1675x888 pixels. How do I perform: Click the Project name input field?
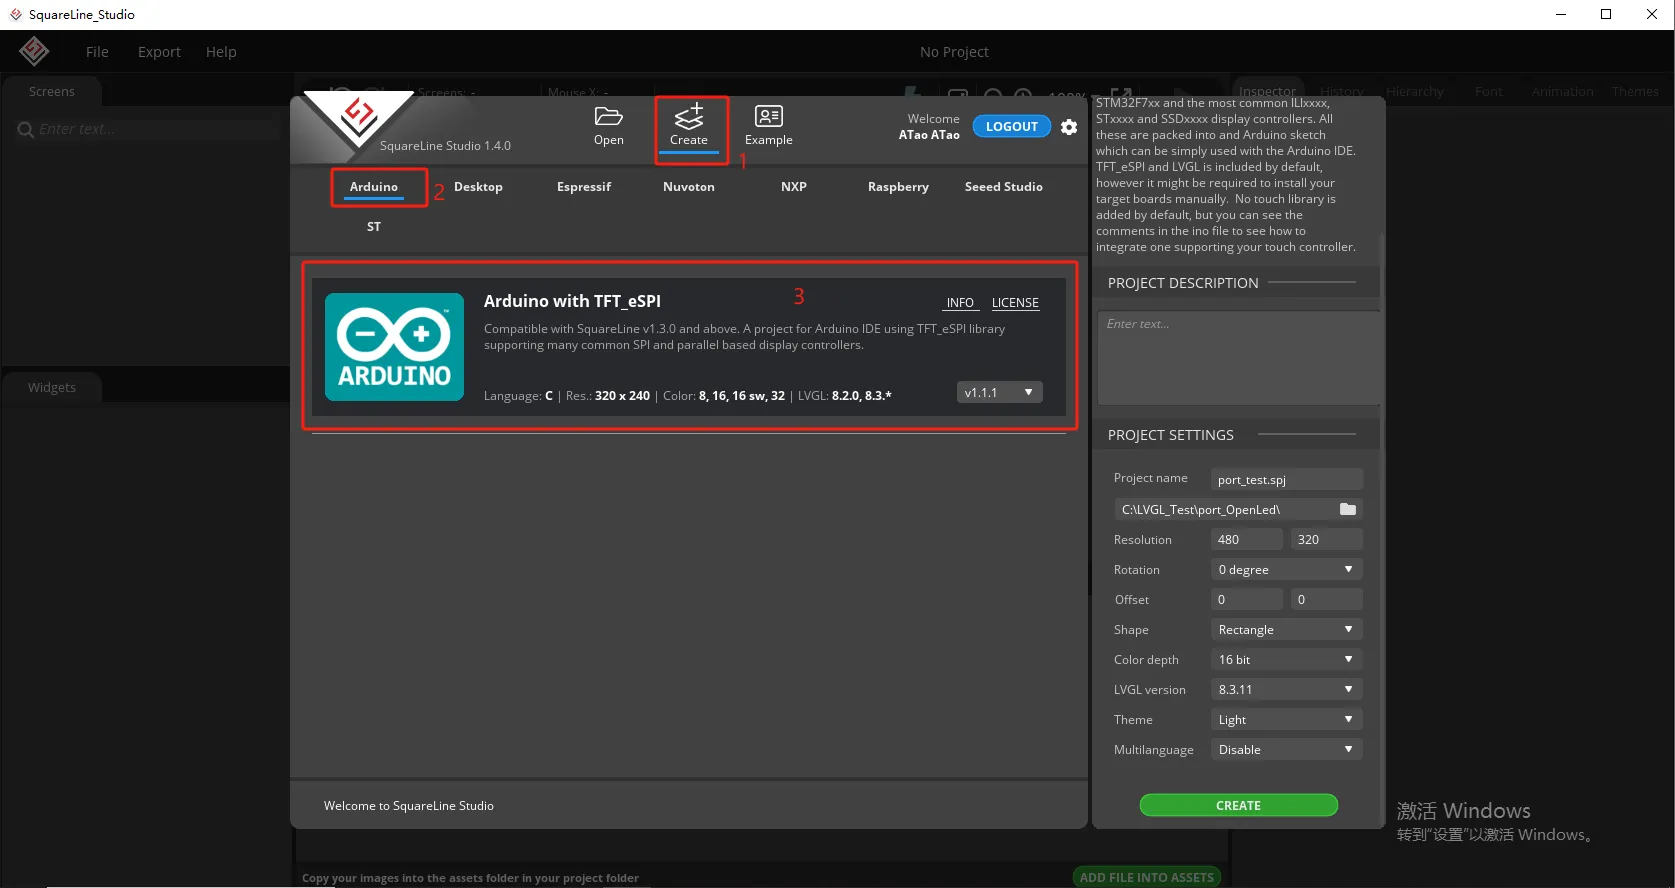(1285, 479)
